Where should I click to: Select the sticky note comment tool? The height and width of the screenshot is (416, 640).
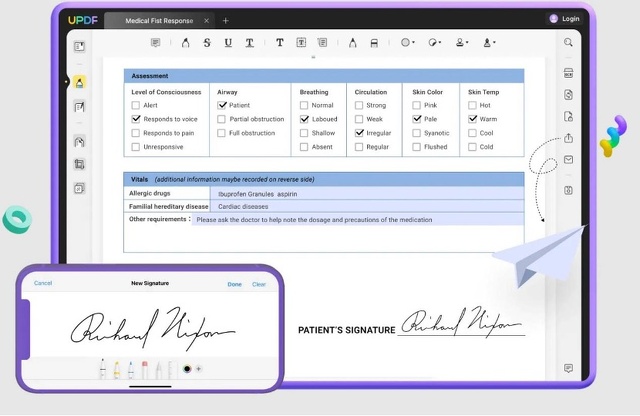pos(155,43)
